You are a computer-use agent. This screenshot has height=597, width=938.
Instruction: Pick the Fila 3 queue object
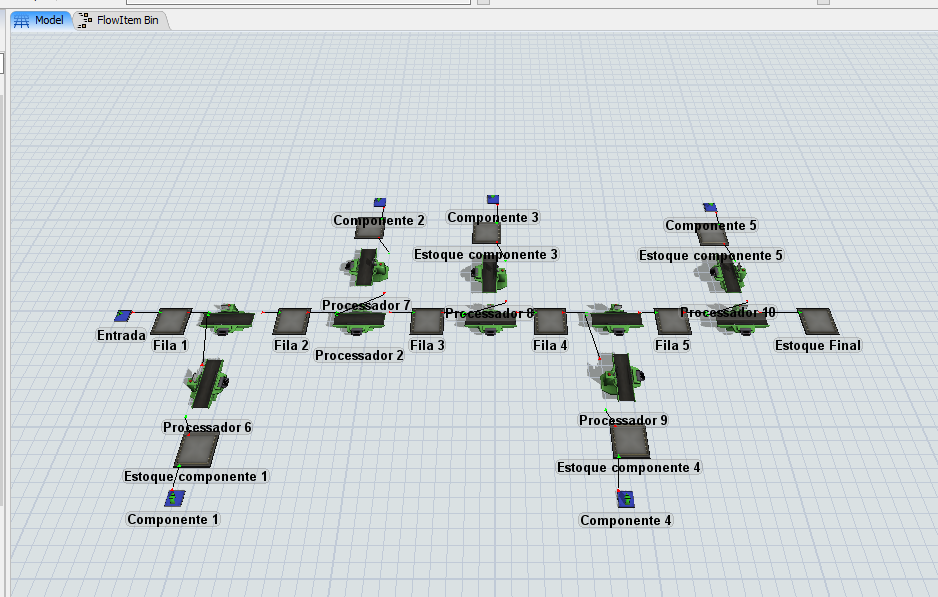427,321
